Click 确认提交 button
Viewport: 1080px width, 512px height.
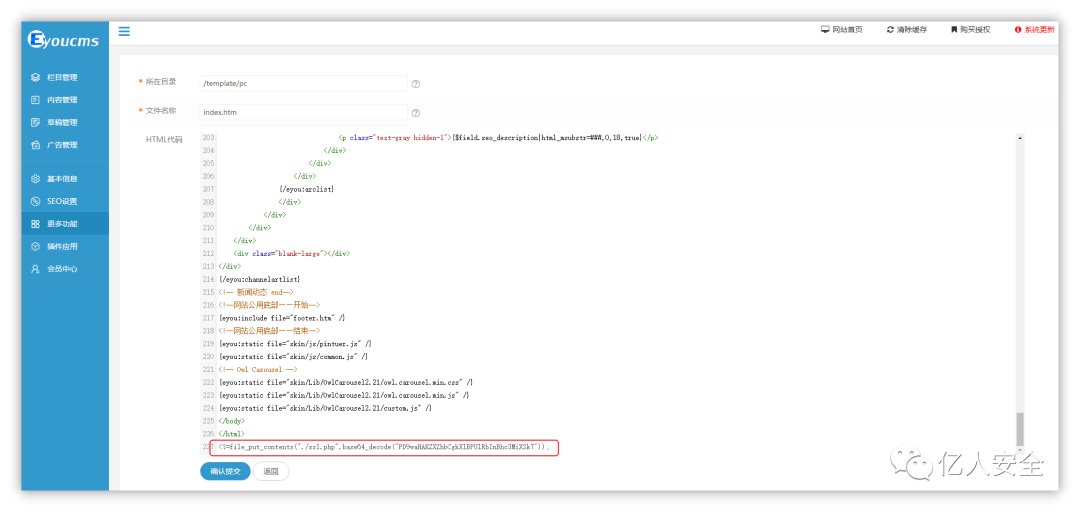225,471
